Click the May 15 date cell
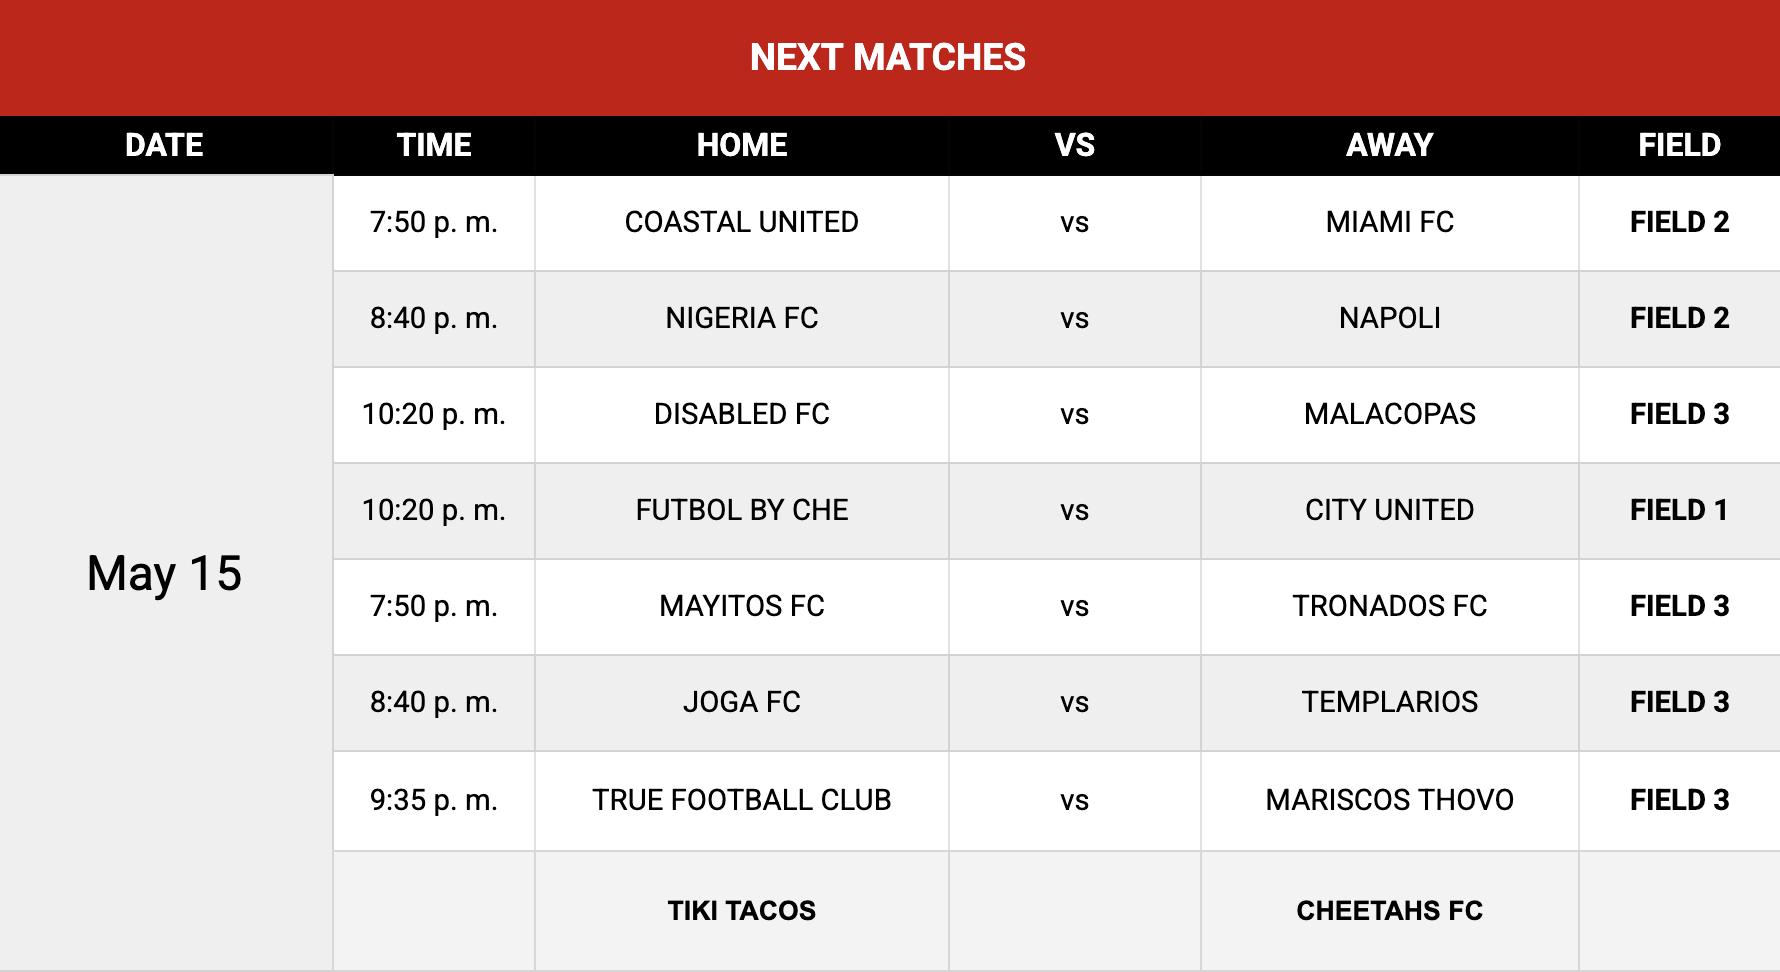This screenshot has height=972, width=1780. 165,573
